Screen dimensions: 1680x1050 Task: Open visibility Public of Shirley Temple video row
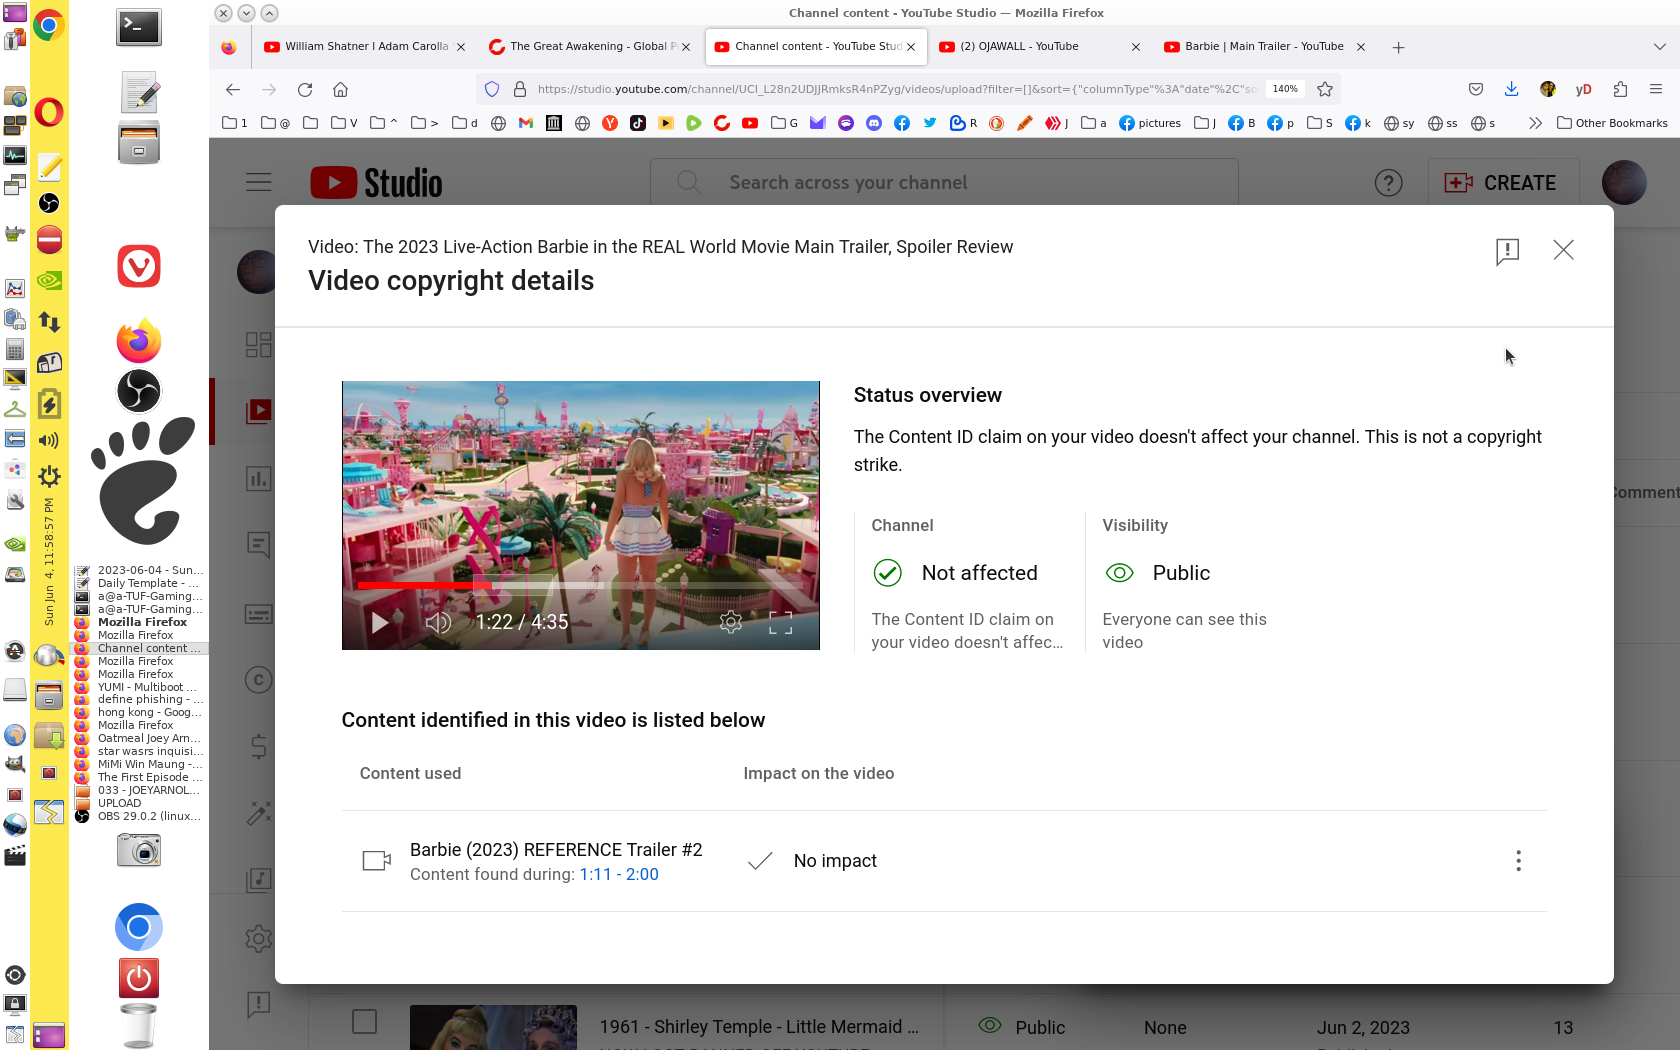(1021, 1027)
